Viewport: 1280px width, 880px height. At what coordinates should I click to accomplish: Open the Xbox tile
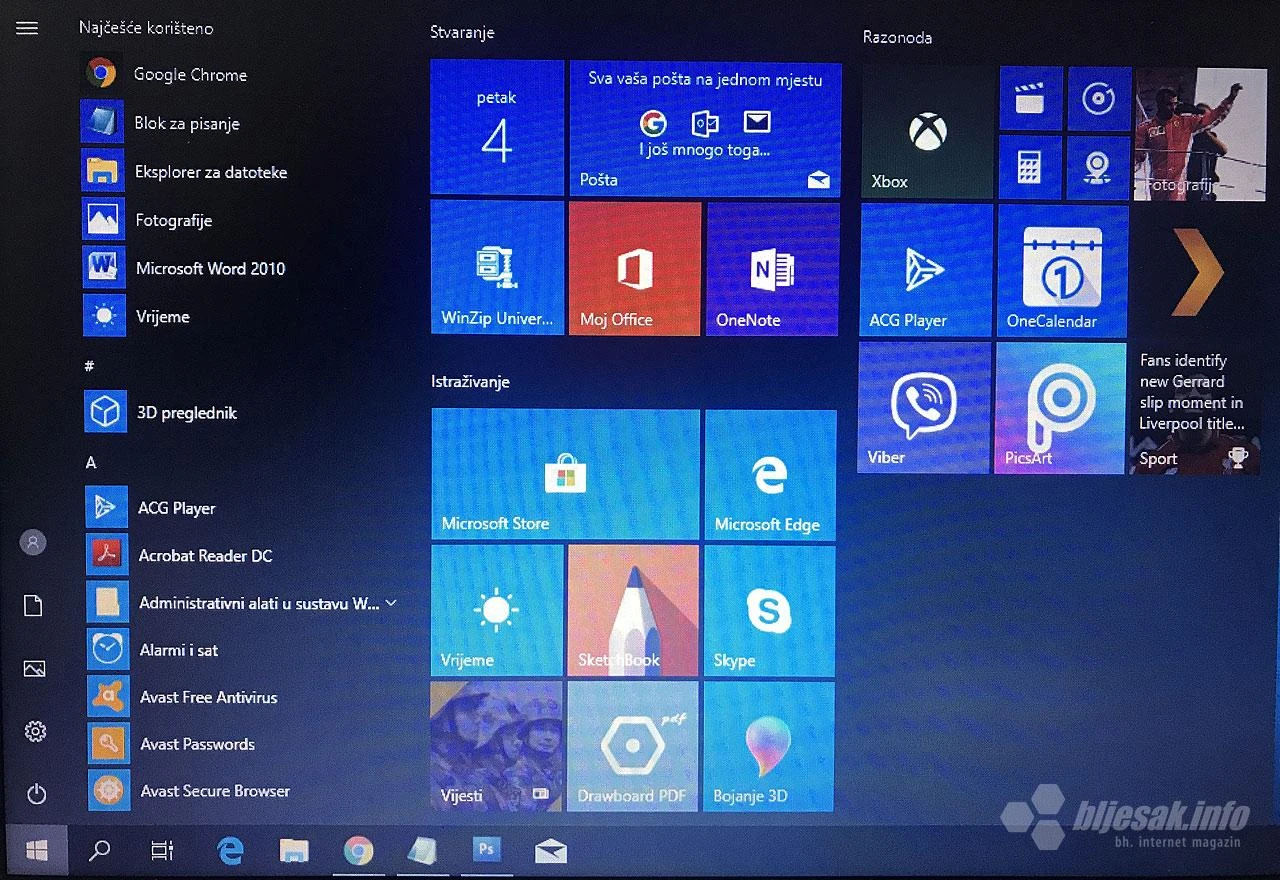point(927,132)
